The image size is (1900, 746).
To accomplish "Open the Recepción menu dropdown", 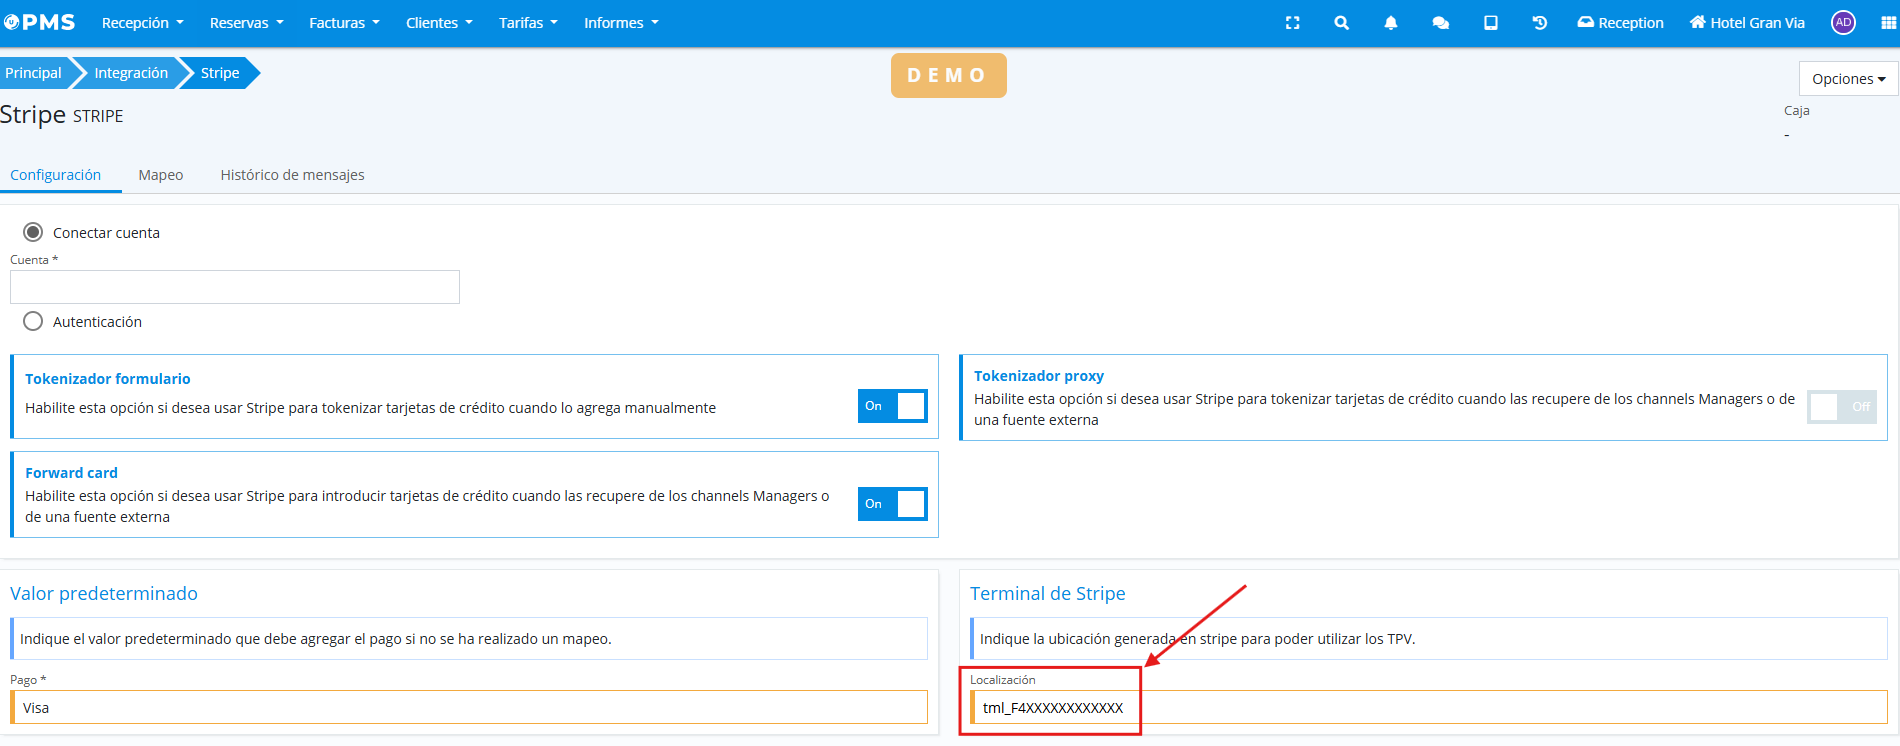I will coord(142,23).
